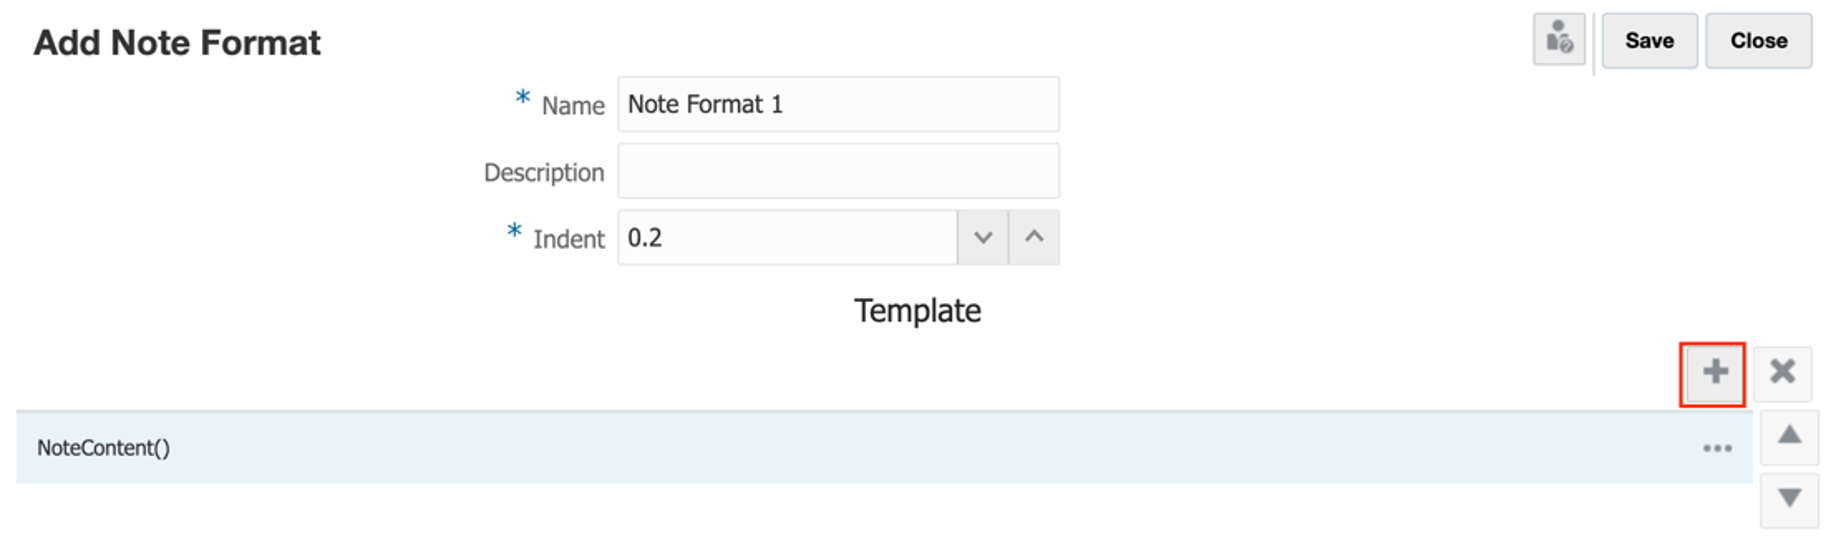Click the Template section heading
This screenshot has height=547, width=1836.
pos(917,311)
